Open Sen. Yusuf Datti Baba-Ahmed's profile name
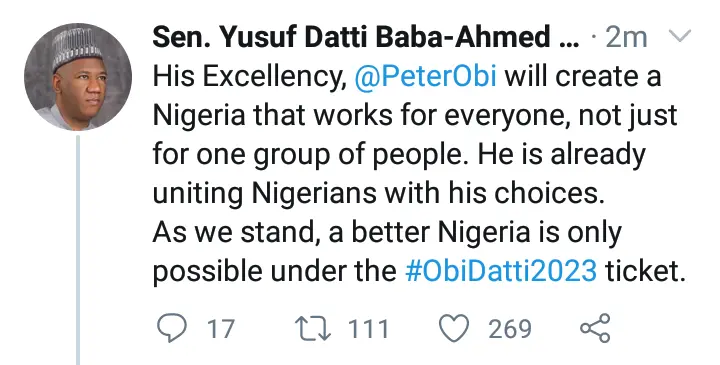The width and height of the screenshot is (720, 365). coord(351,37)
